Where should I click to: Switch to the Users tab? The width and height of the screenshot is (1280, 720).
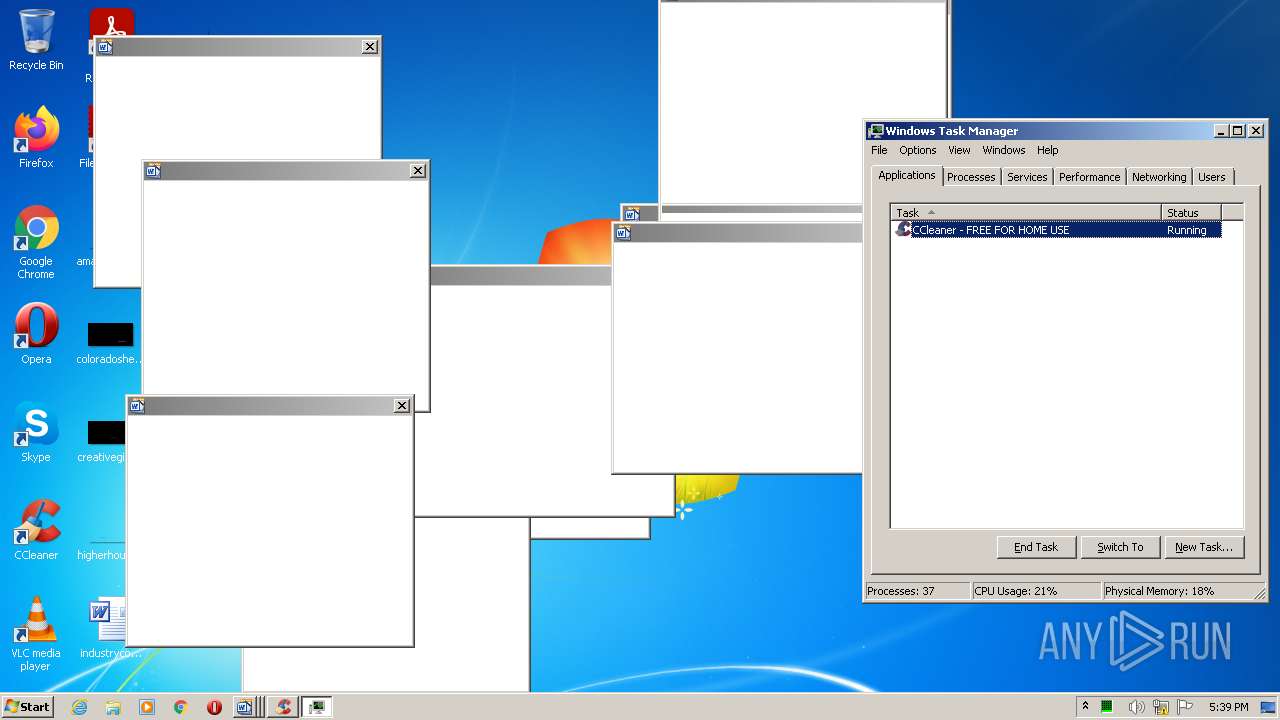(1212, 177)
